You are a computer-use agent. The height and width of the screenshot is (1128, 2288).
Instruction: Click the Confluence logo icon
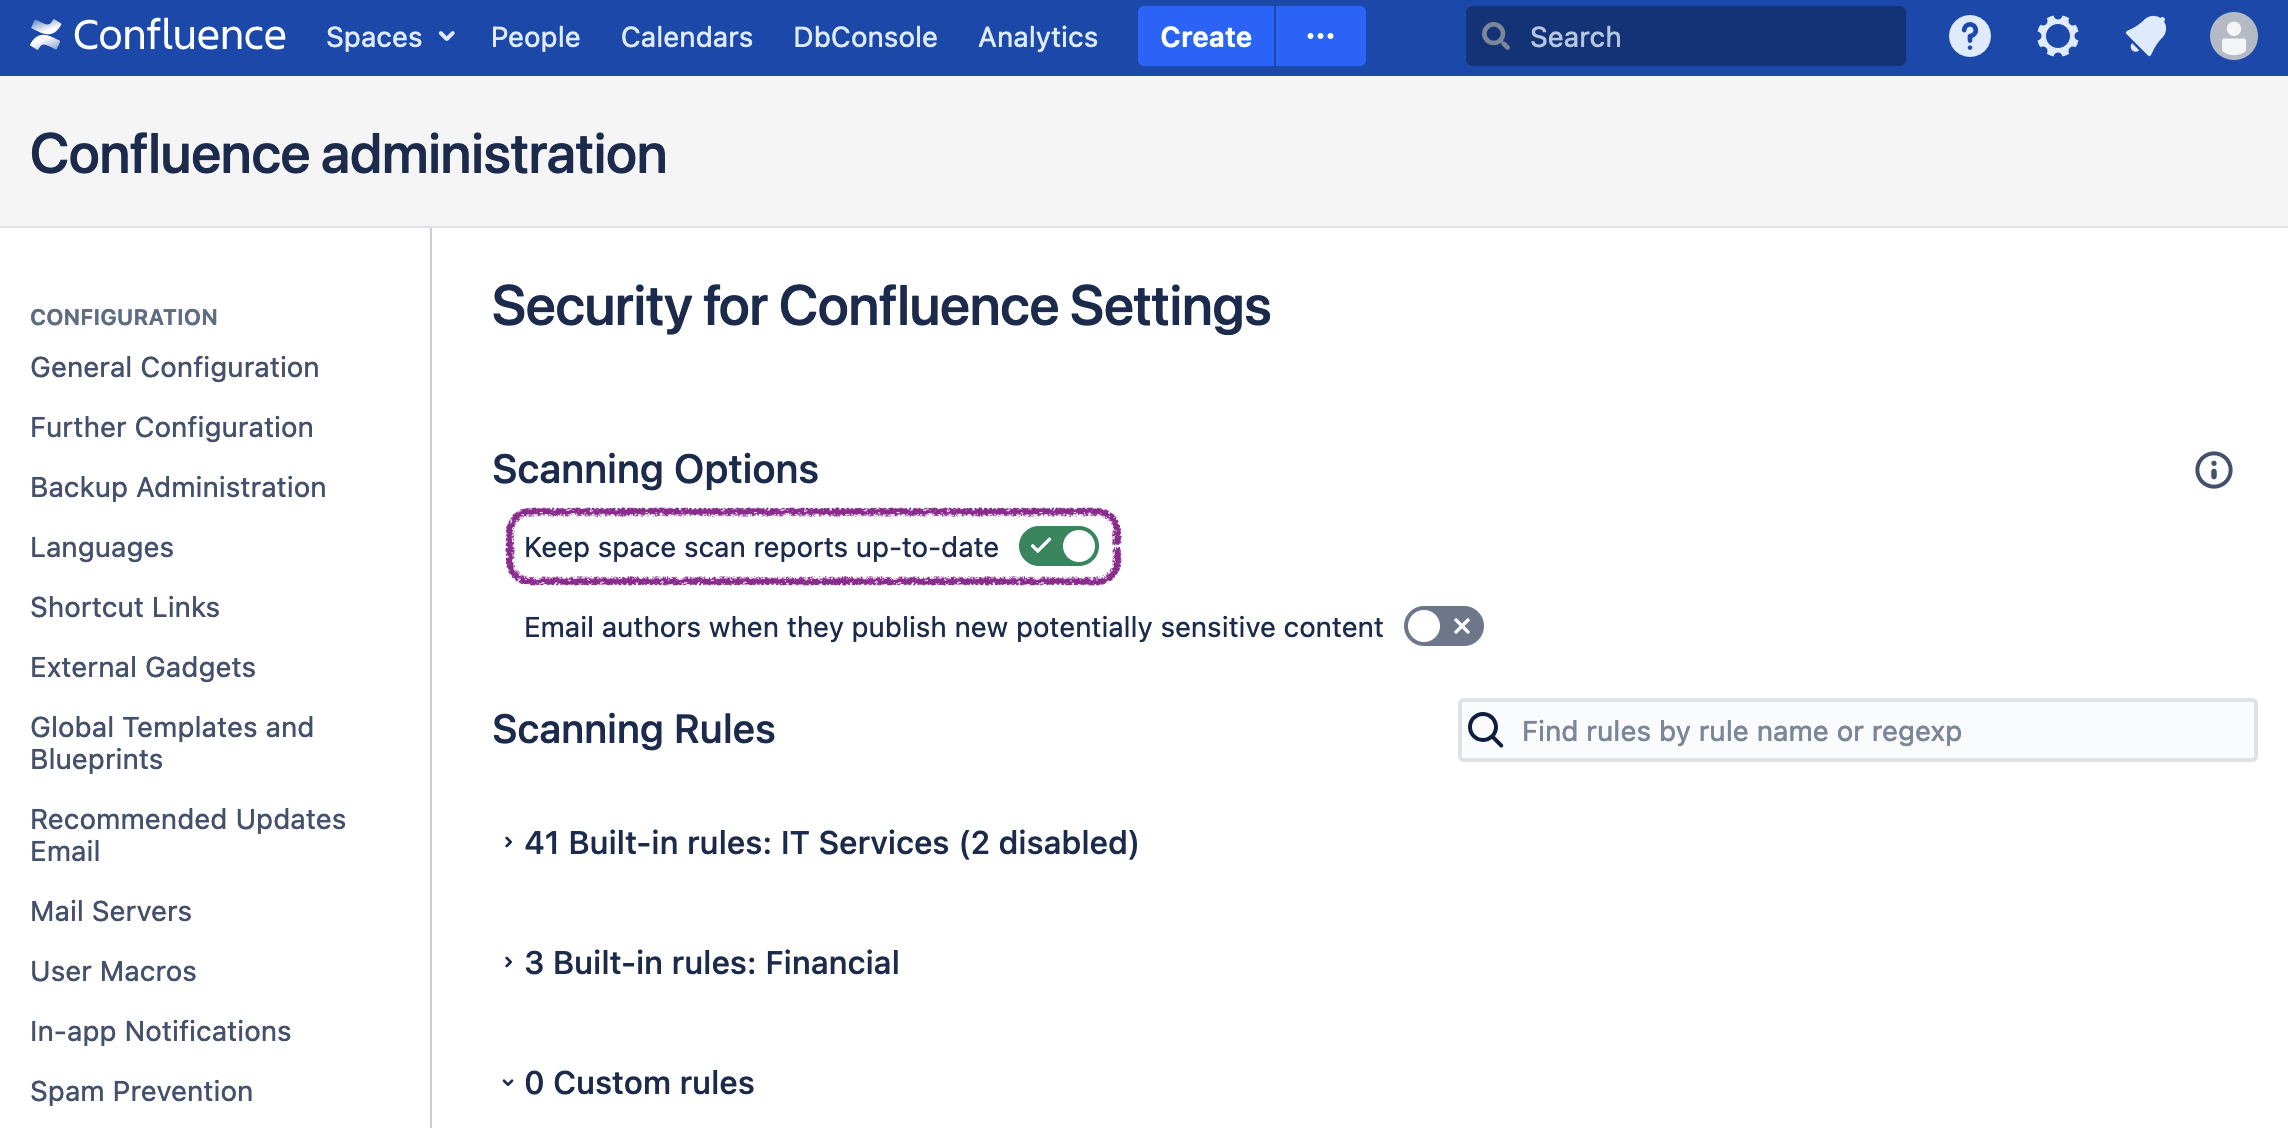click(x=45, y=36)
